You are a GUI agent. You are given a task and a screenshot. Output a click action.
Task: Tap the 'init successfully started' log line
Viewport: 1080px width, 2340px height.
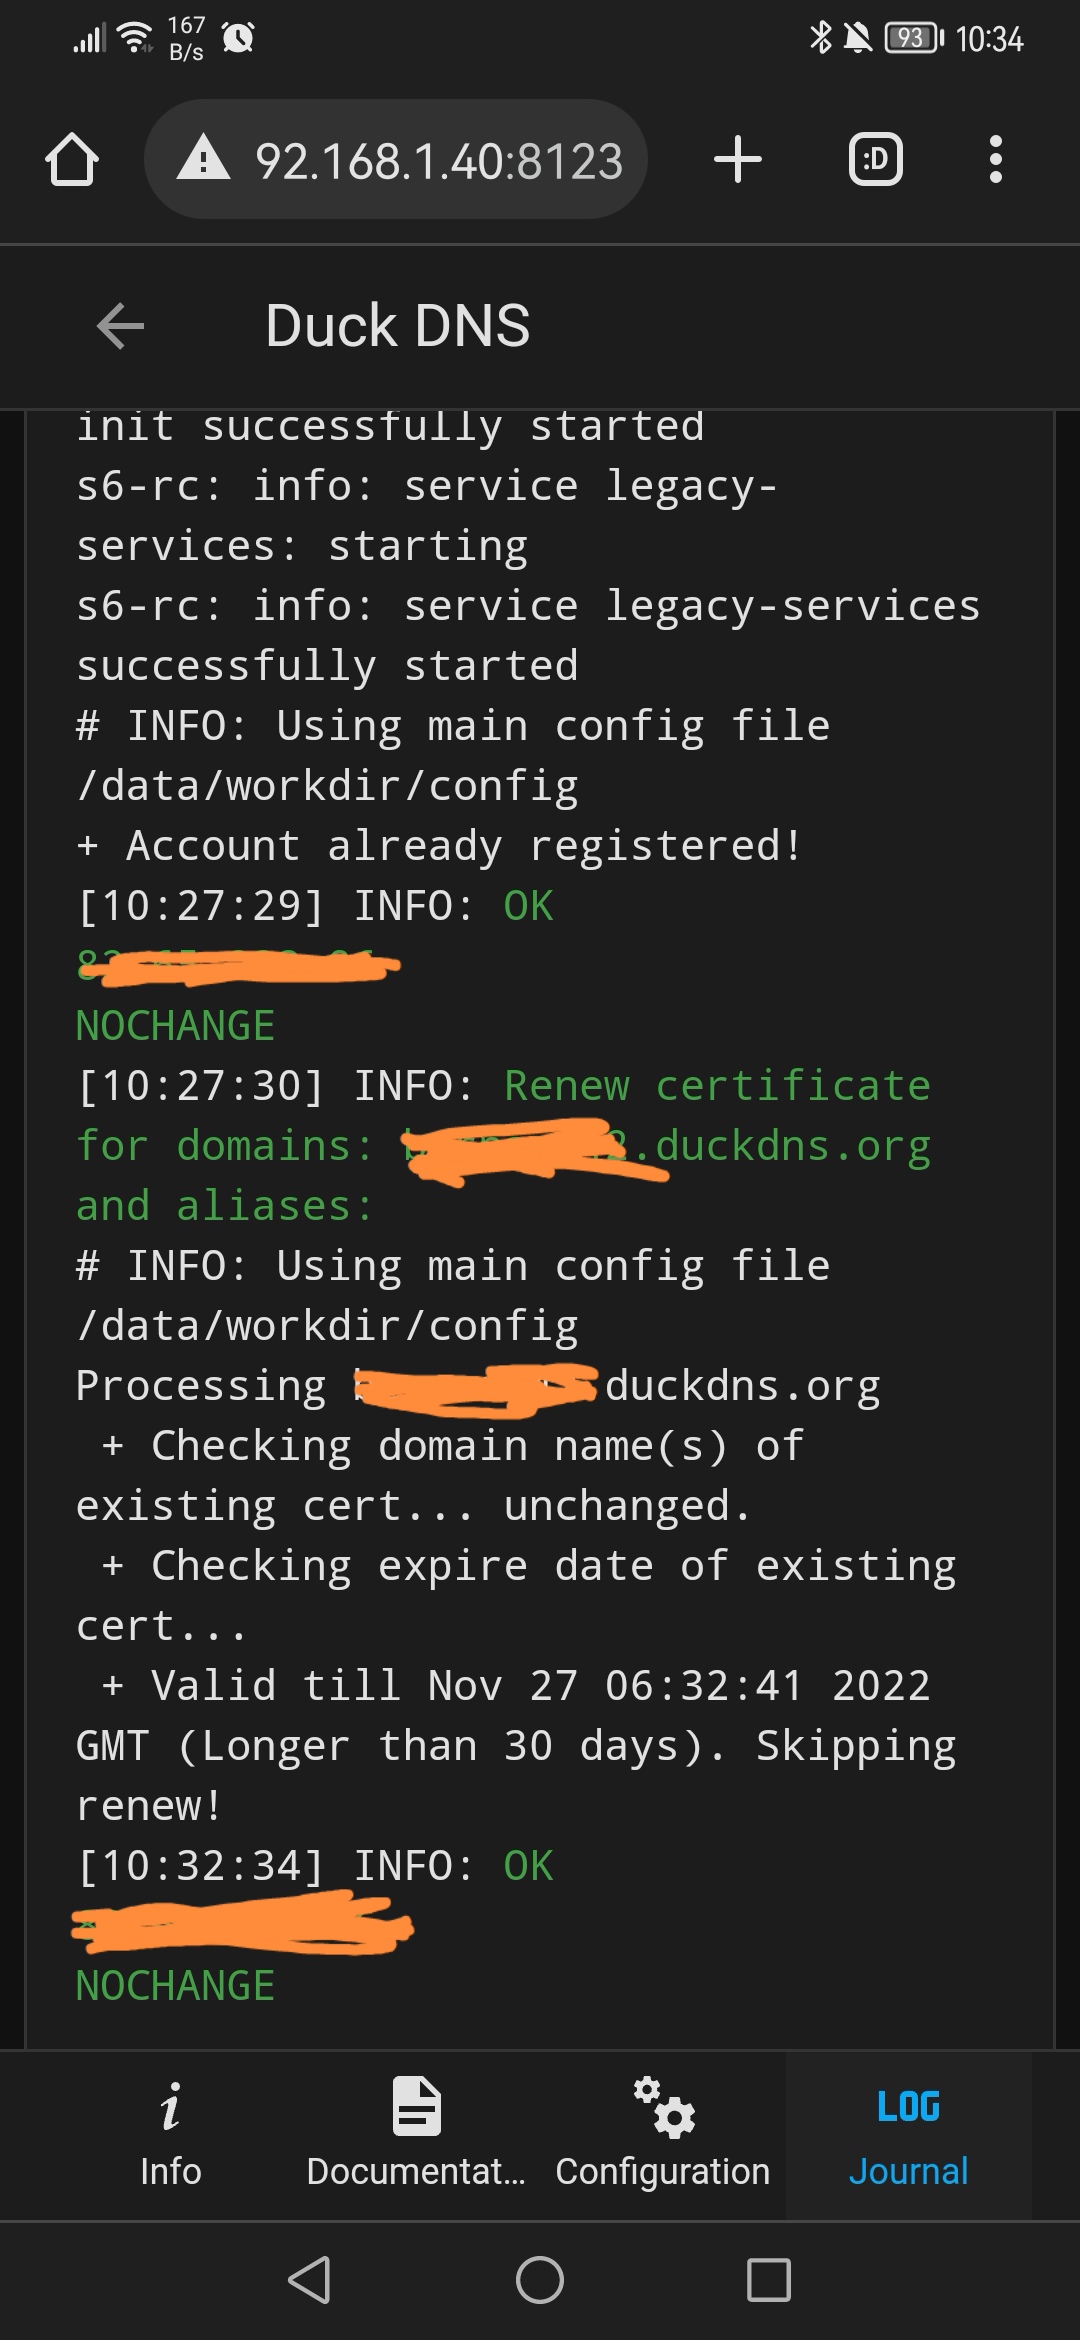[391, 428]
